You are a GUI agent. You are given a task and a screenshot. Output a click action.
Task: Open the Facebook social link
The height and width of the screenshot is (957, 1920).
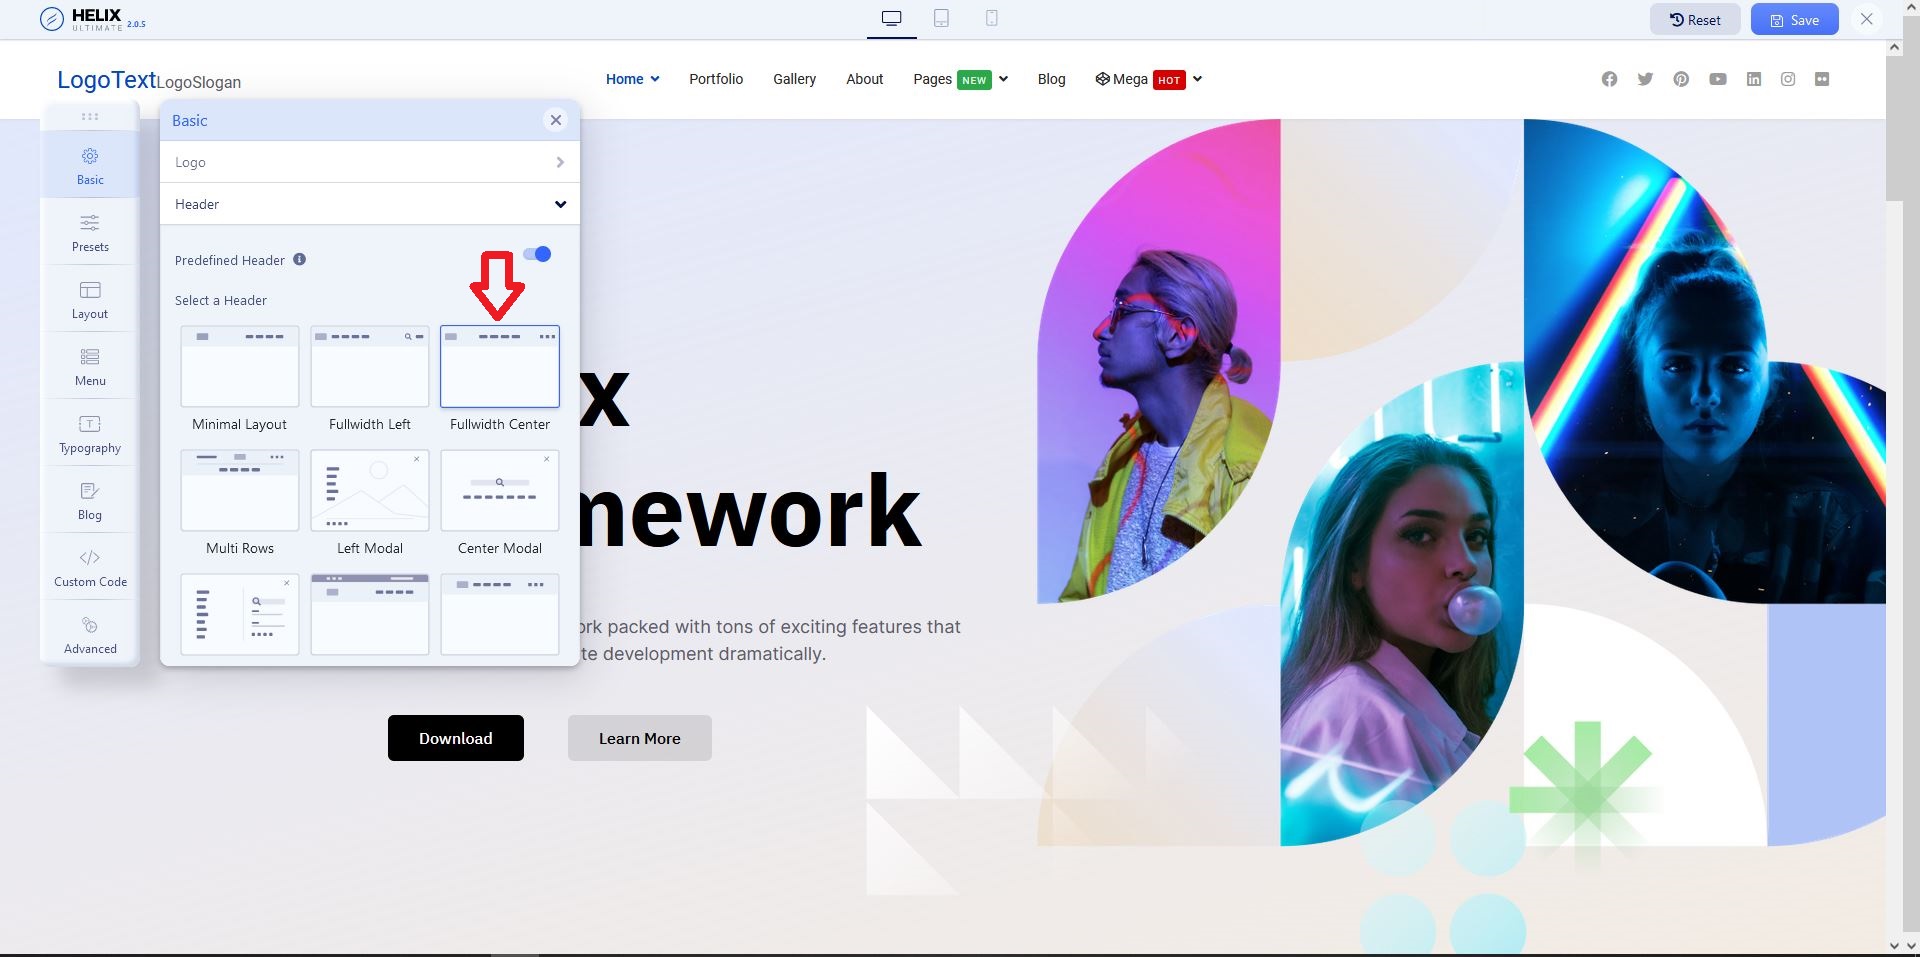(x=1609, y=79)
